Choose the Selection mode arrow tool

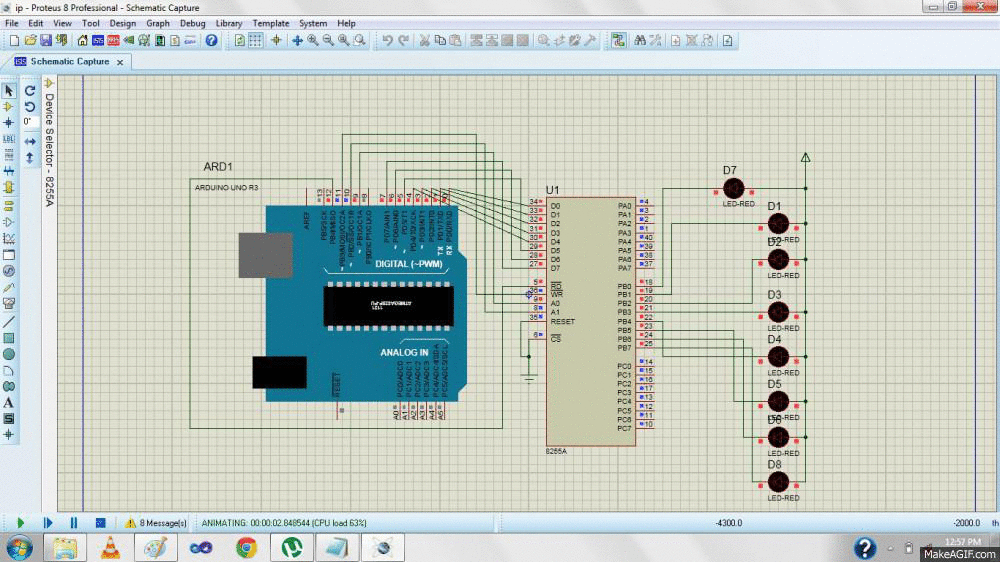tap(9, 91)
